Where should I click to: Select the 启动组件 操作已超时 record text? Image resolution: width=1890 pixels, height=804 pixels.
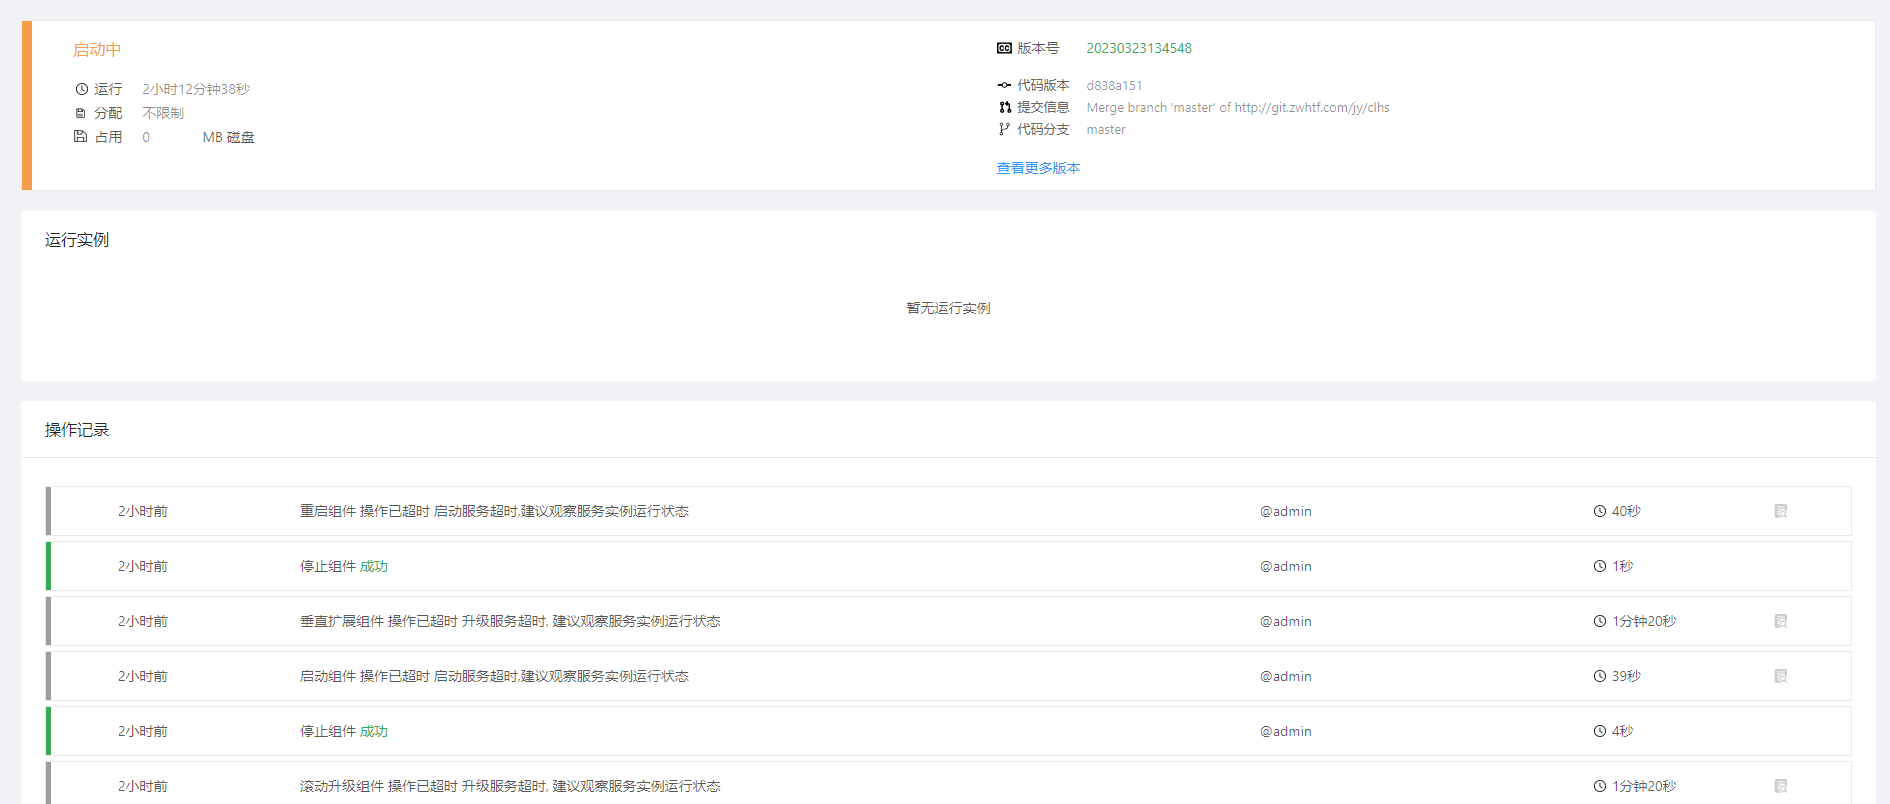point(494,676)
